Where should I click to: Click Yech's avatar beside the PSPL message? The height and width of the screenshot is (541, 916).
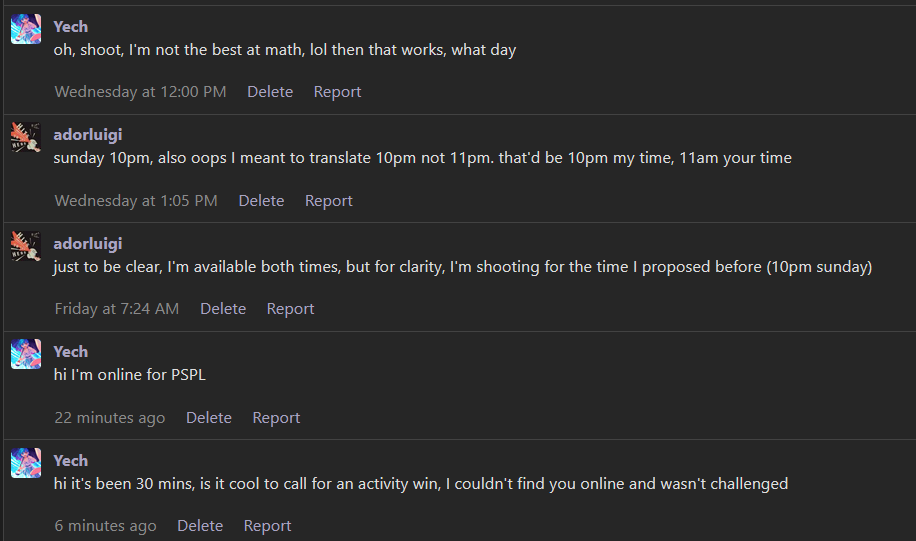click(26, 354)
